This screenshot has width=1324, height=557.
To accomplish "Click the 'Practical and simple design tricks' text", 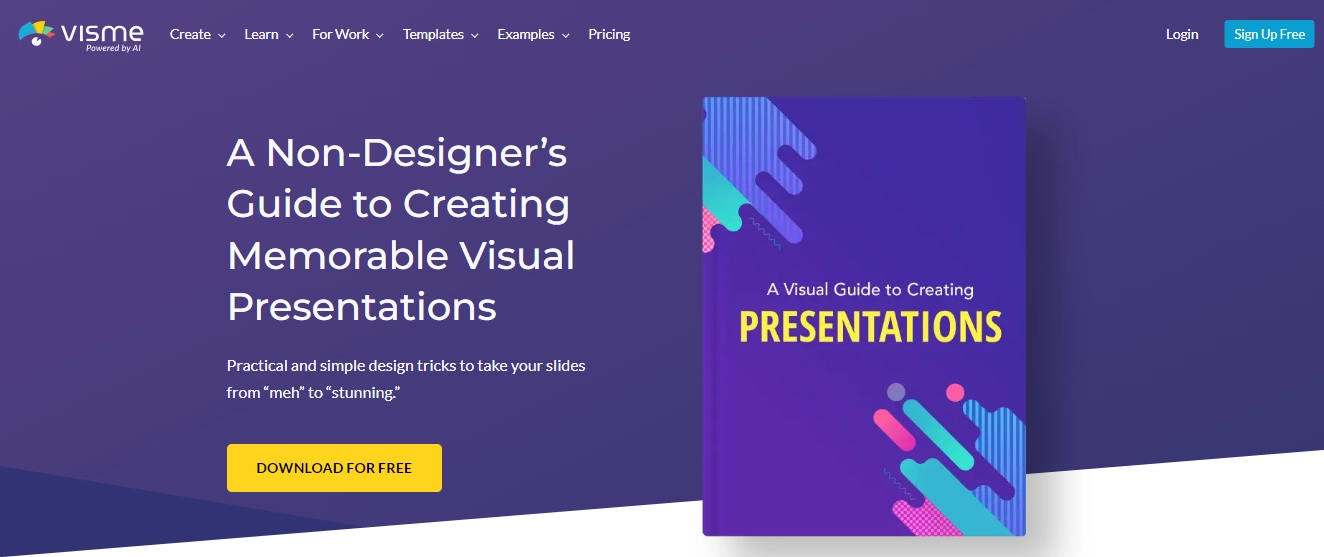I will point(406,379).
